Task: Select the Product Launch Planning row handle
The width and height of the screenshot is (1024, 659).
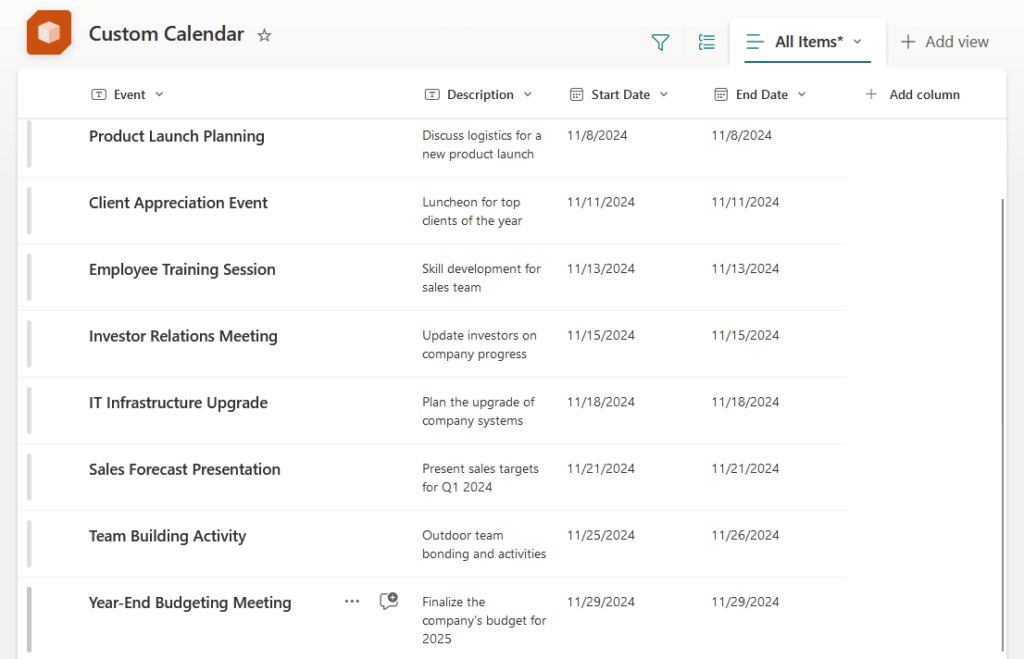Action: [29, 144]
